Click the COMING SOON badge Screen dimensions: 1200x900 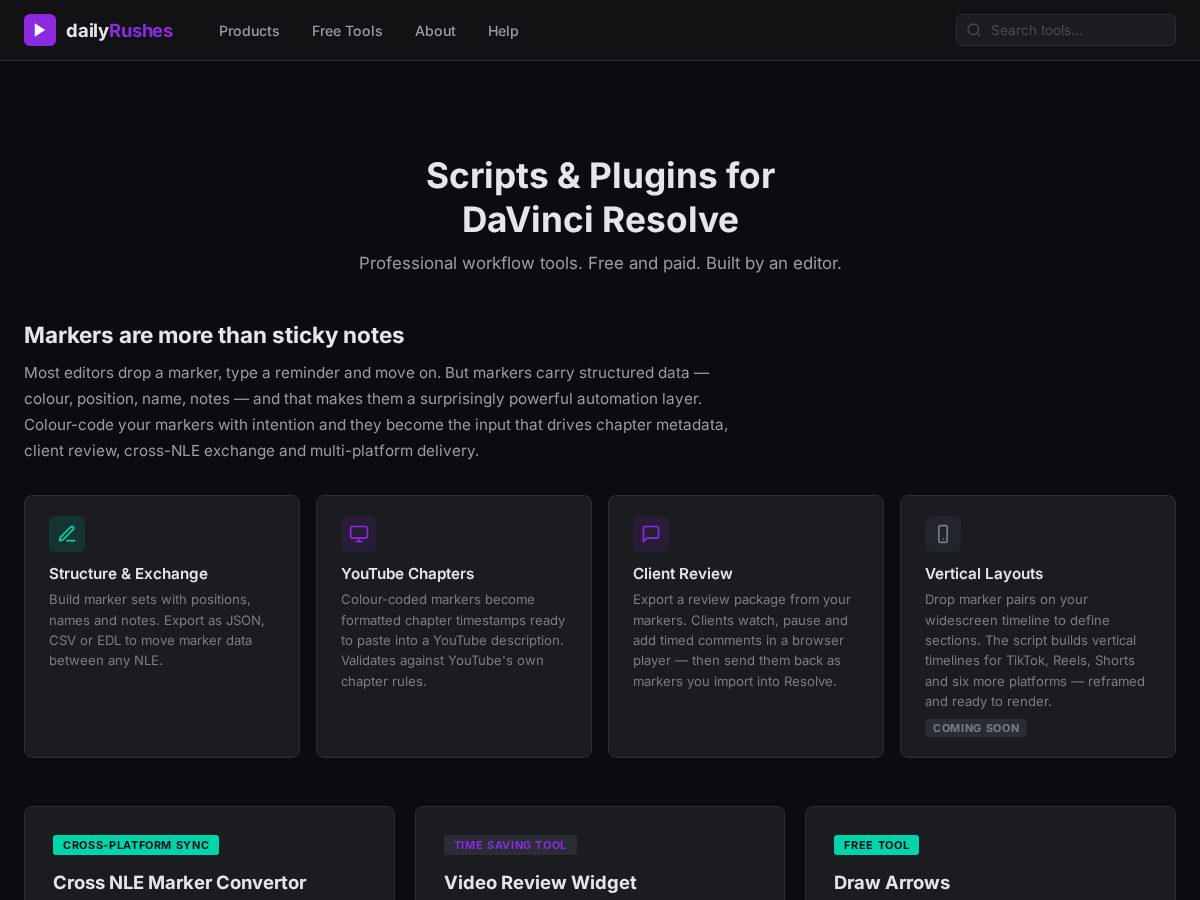point(976,728)
